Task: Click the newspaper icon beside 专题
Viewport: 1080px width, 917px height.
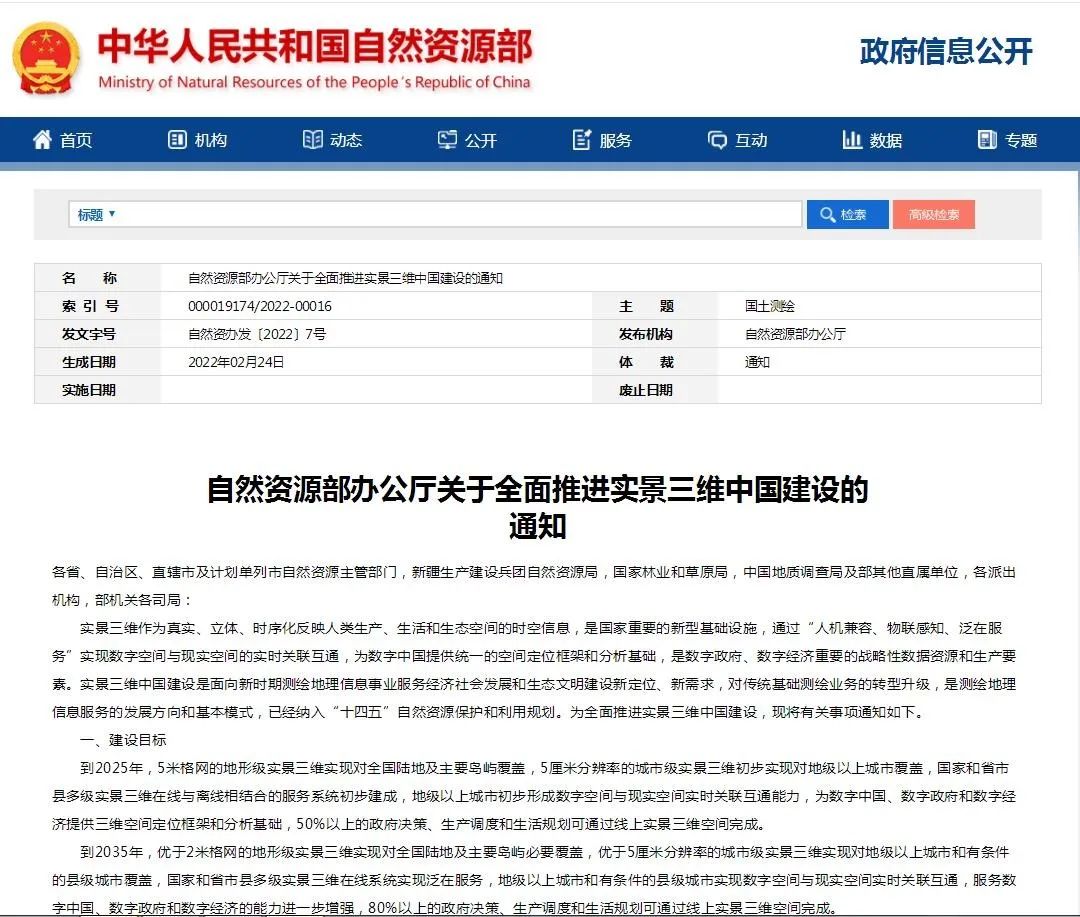Action: 987,140
